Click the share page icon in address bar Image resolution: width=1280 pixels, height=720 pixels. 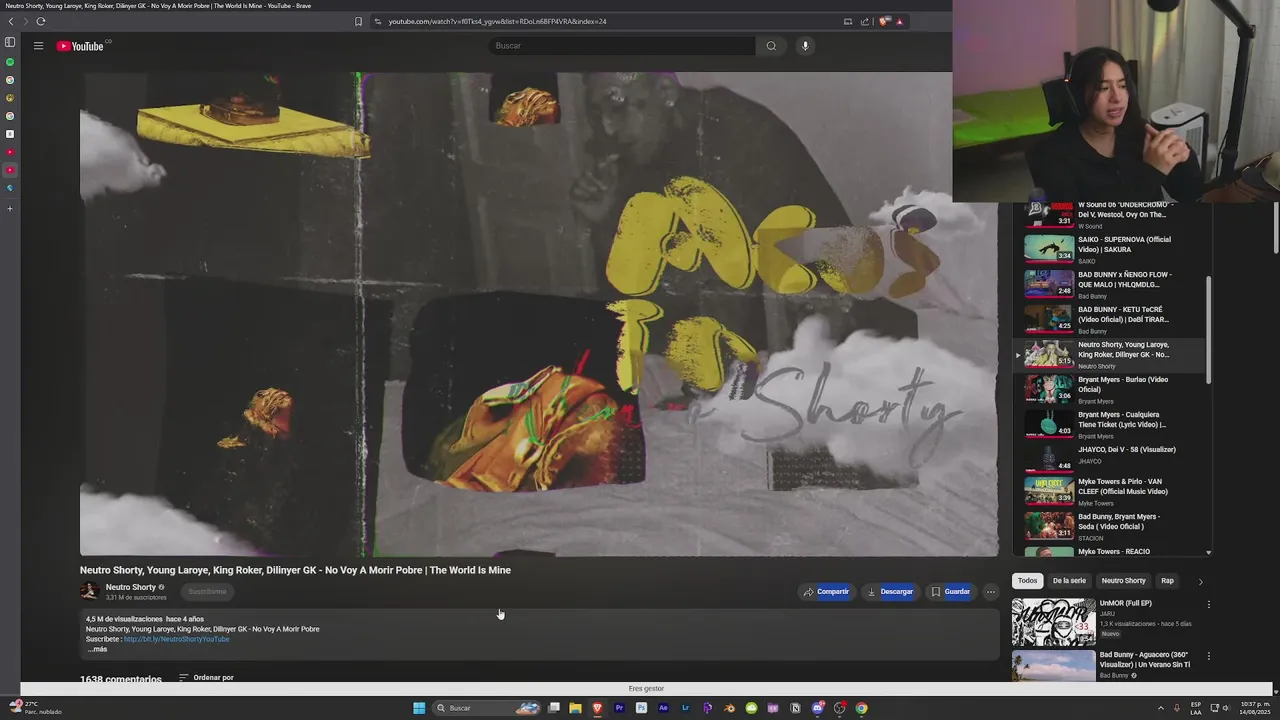click(x=865, y=21)
